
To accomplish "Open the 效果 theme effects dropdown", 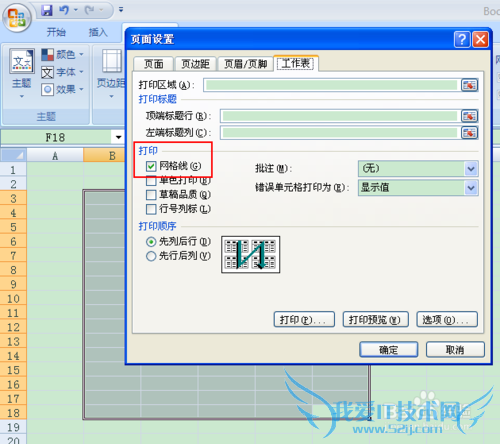I will pos(62,89).
